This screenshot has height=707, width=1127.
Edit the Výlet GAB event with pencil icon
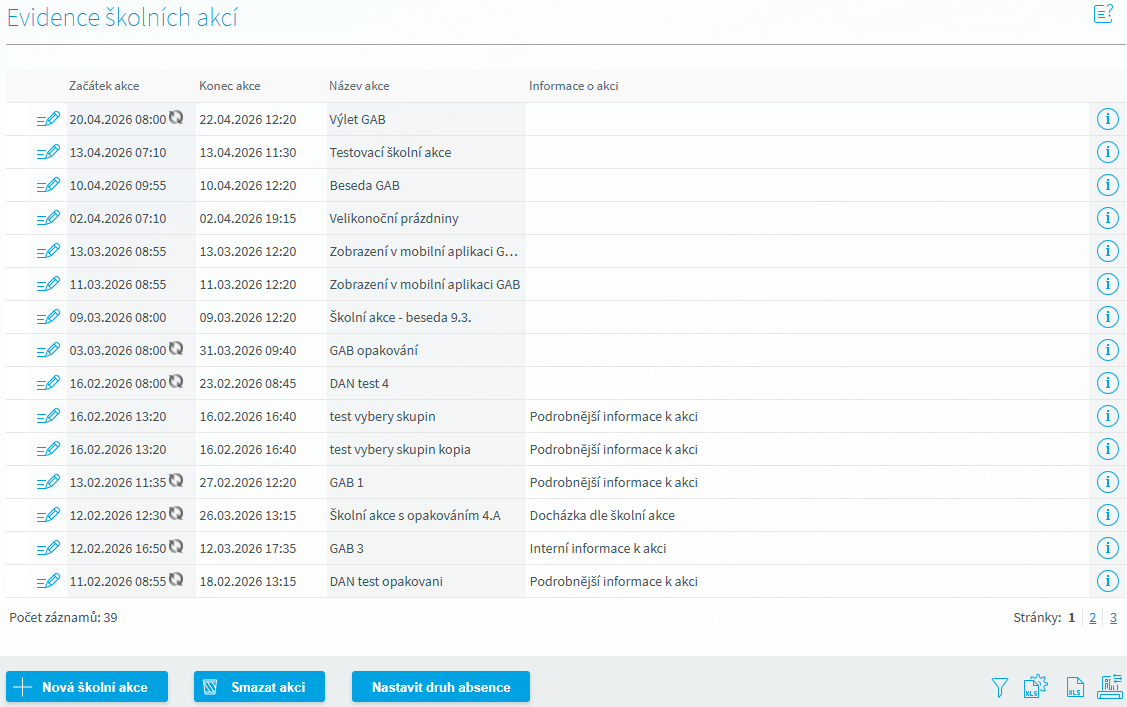[48, 119]
